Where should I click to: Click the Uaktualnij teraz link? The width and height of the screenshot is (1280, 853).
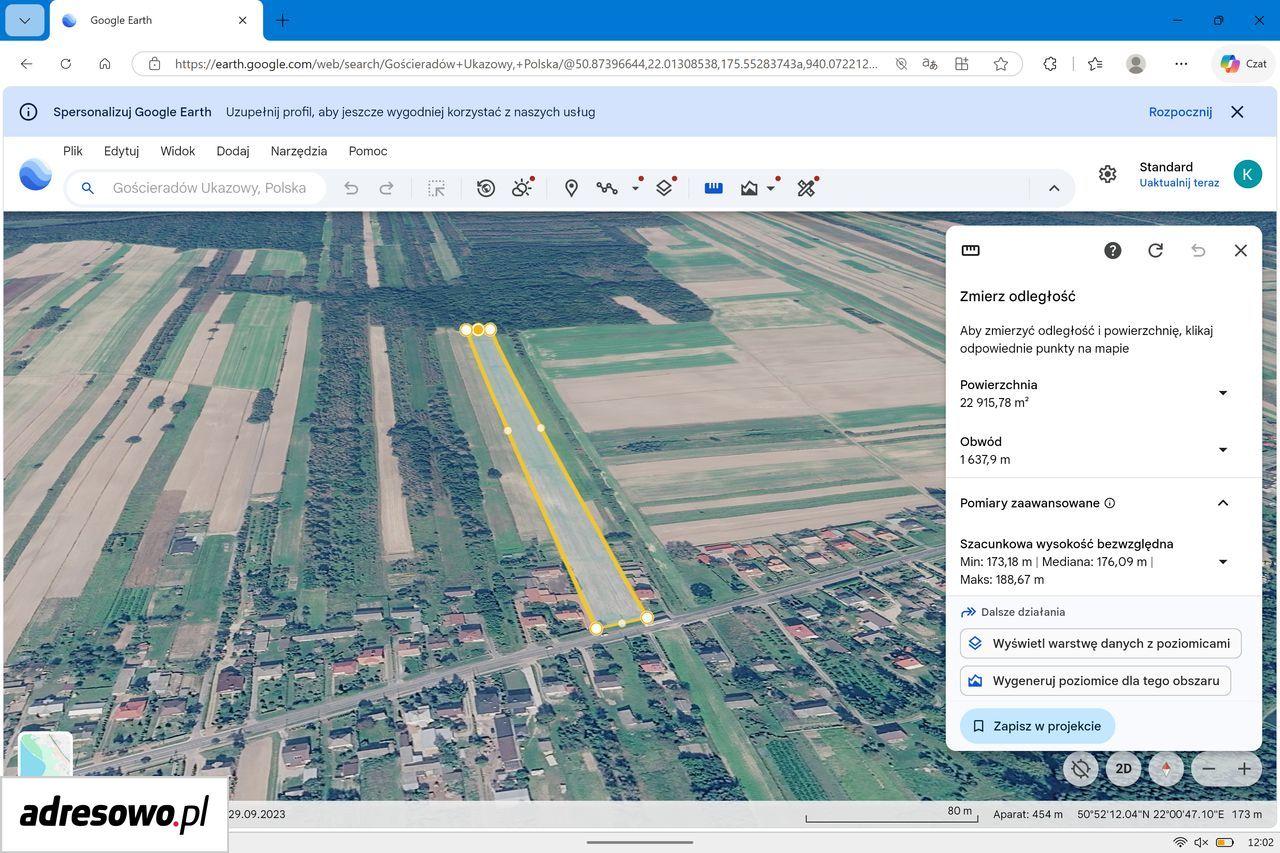pos(1179,183)
